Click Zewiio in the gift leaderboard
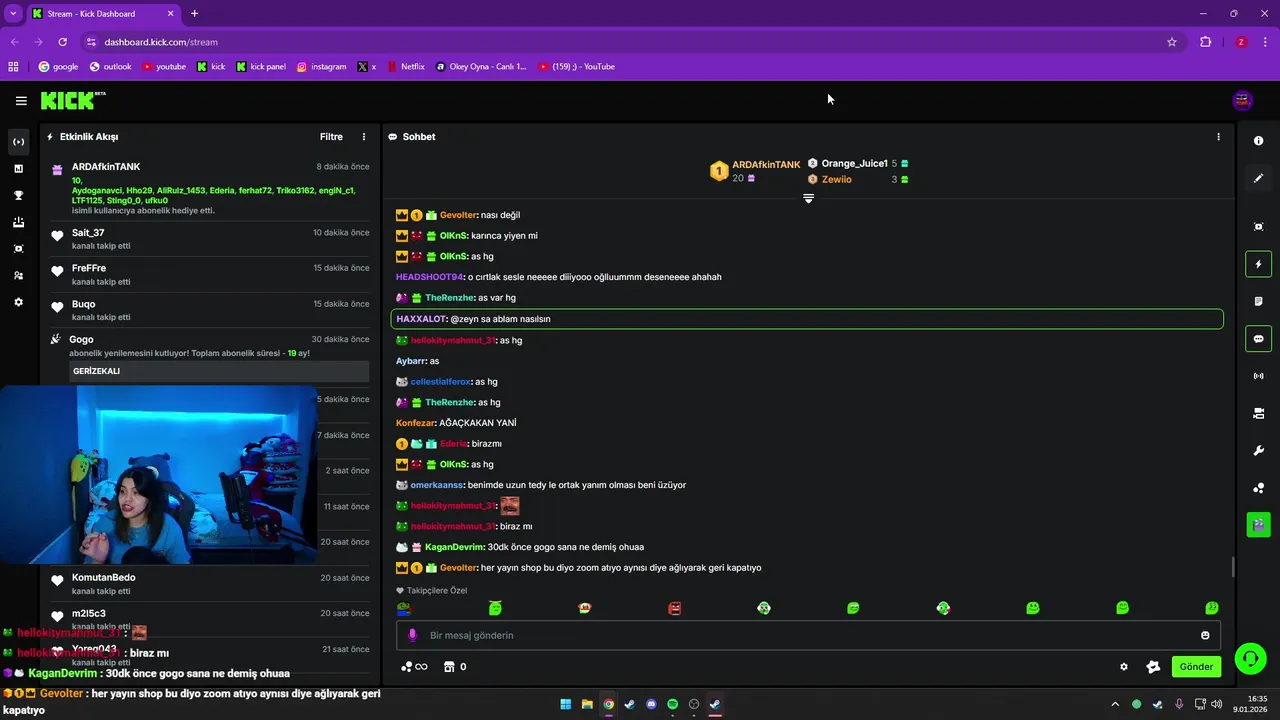 click(x=837, y=180)
